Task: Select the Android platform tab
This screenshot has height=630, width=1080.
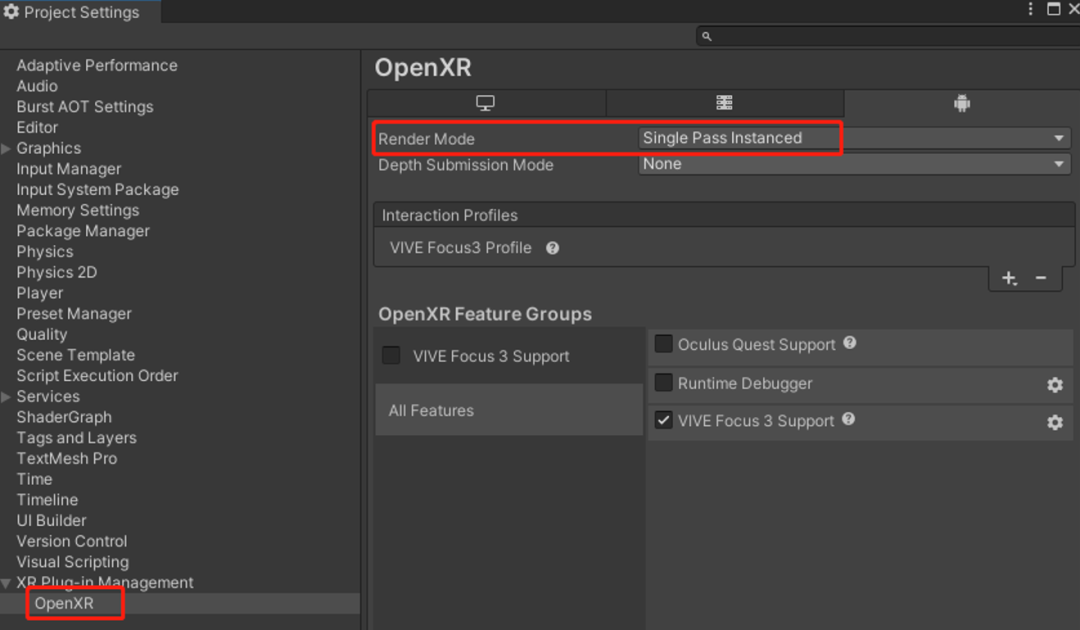Action: point(962,103)
